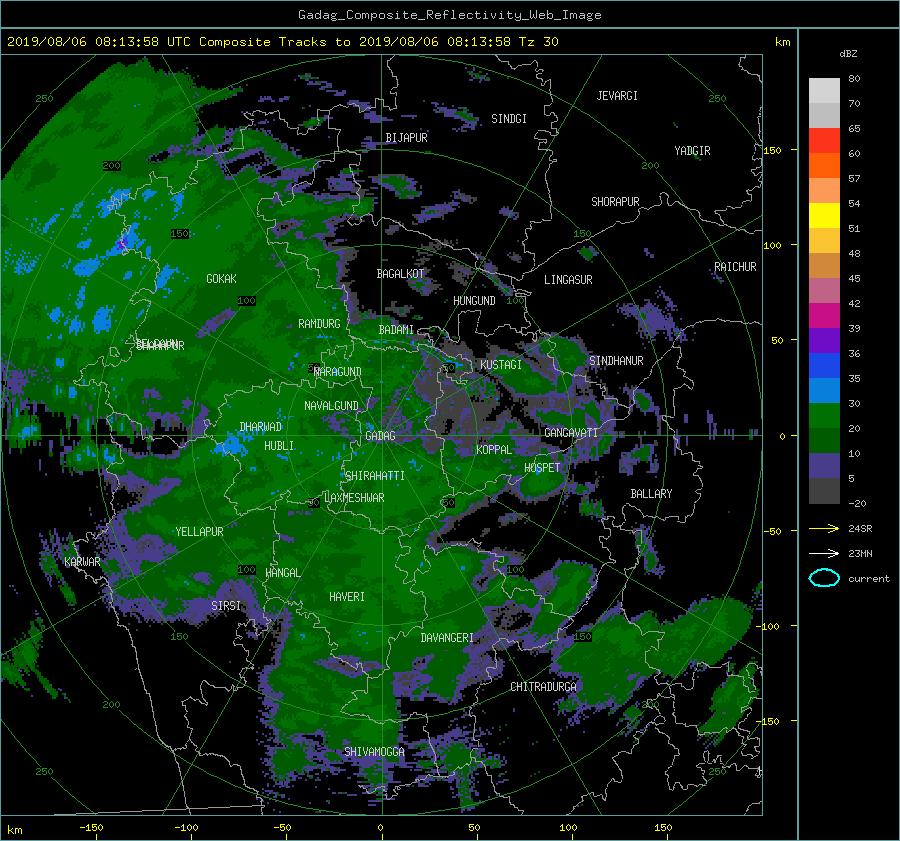Click the SIRSI city label
900x841 pixels.
[x=226, y=606]
